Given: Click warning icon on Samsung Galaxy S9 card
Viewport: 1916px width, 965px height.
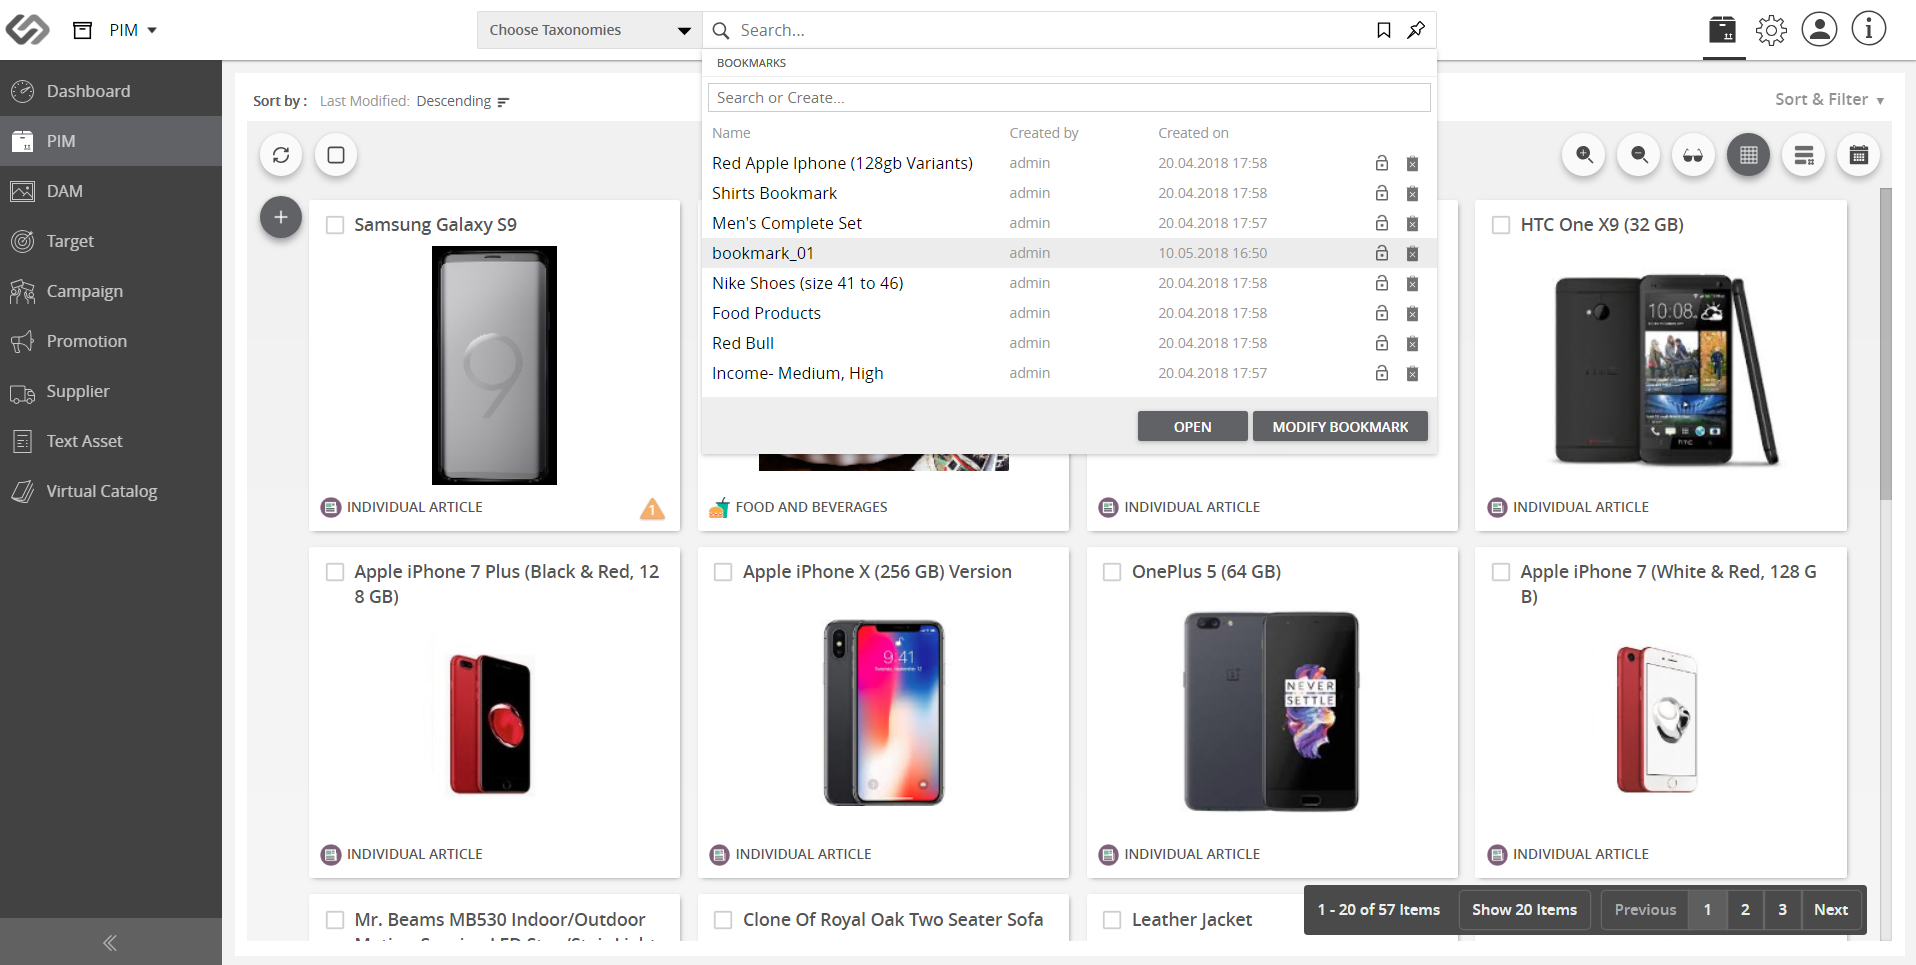Looking at the screenshot, I should 652,509.
